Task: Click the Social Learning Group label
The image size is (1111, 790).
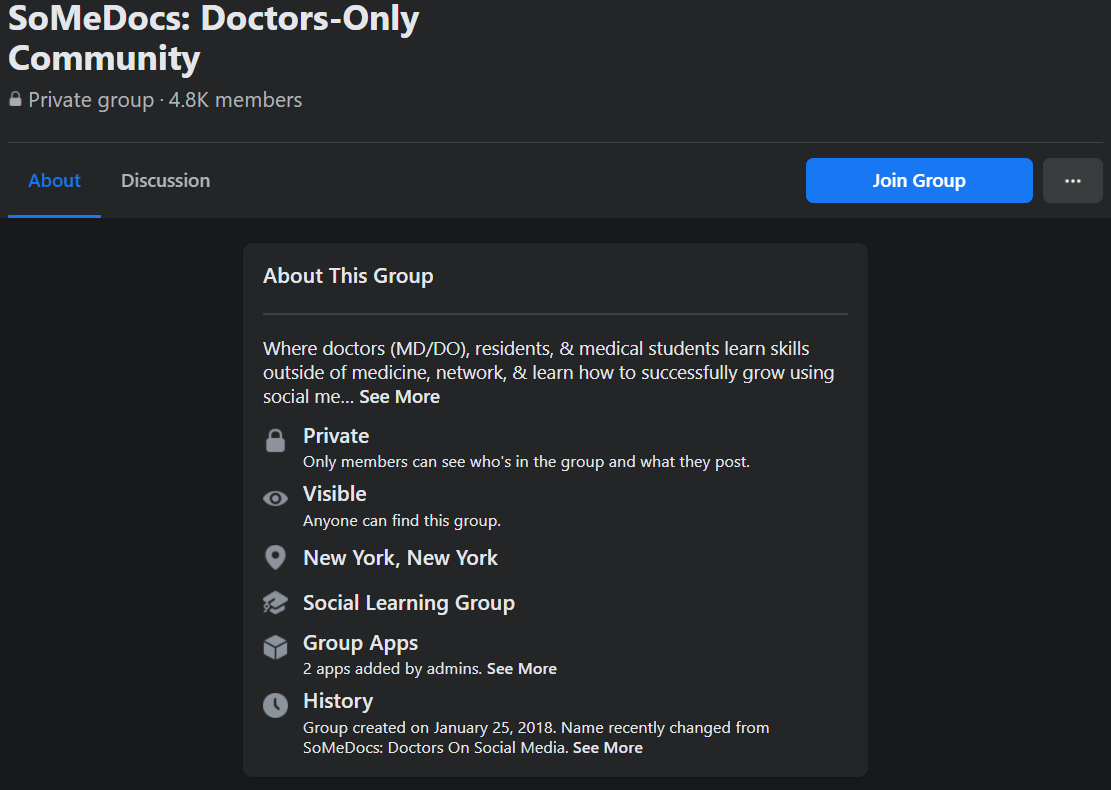Action: tap(408, 602)
